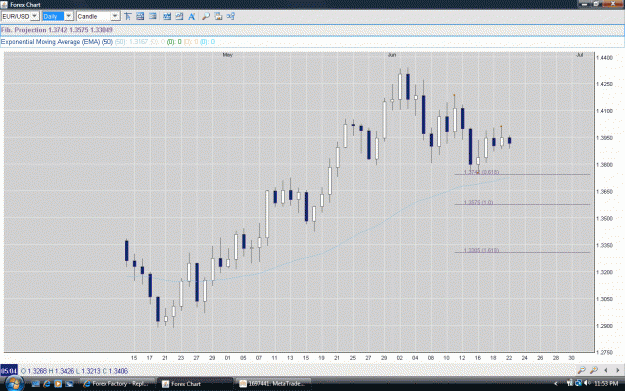Open the Daily timeframe dropdown arrow
Viewport: 625px width, 391px height.
(69, 16)
